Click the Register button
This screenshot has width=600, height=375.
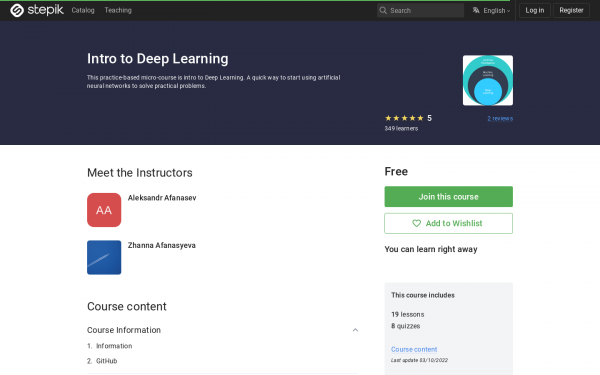pos(571,10)
